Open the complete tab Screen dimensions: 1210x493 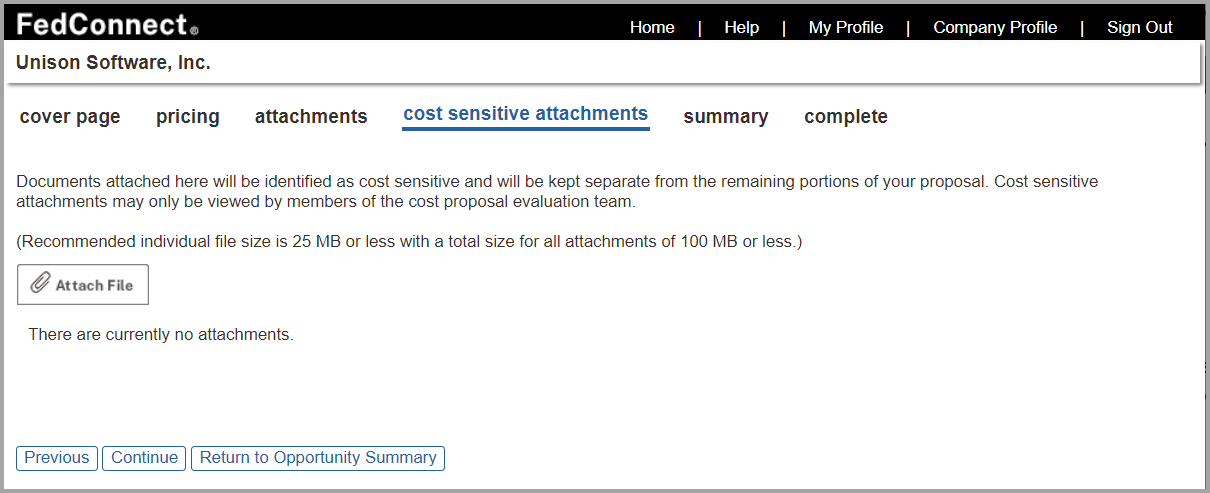[846, 117]
